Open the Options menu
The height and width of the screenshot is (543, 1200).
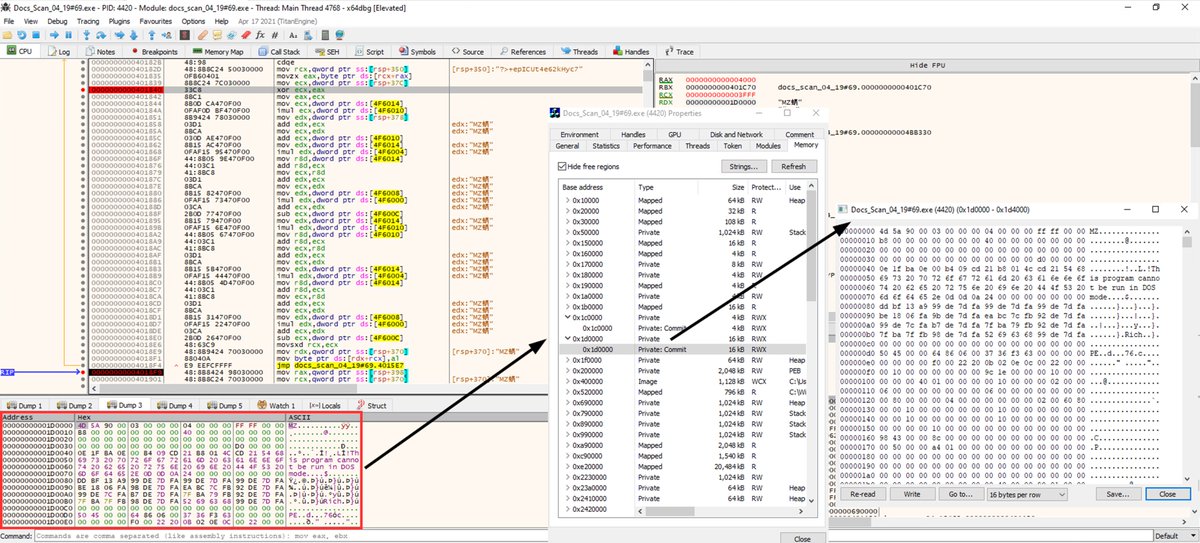coord(193,20)
